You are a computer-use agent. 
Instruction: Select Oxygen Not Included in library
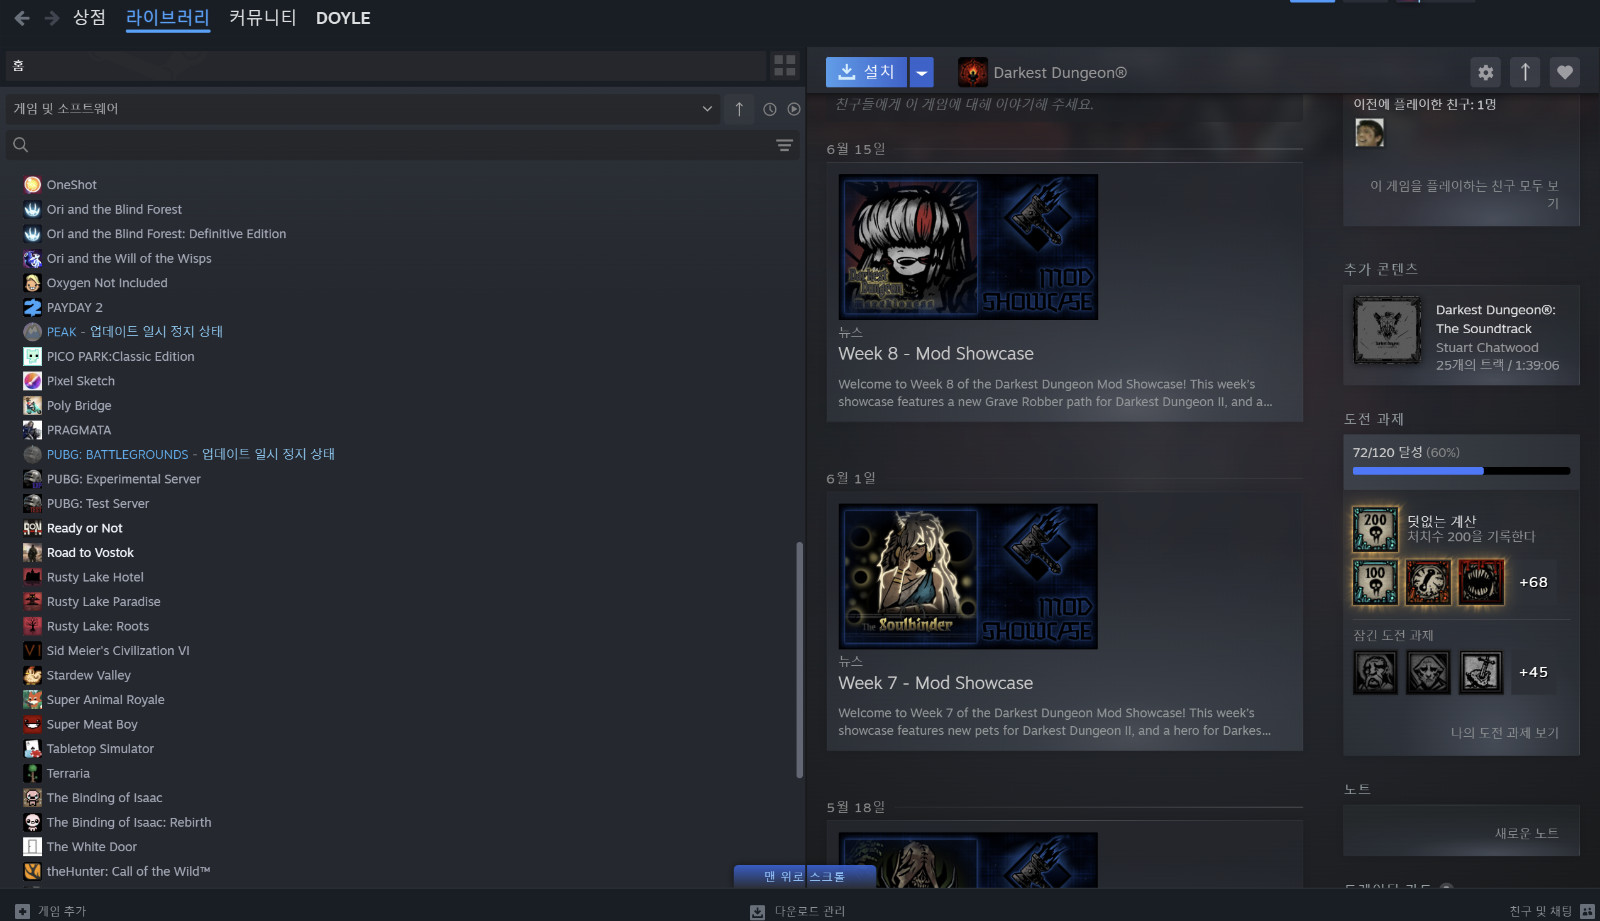[x=107, y=283]
